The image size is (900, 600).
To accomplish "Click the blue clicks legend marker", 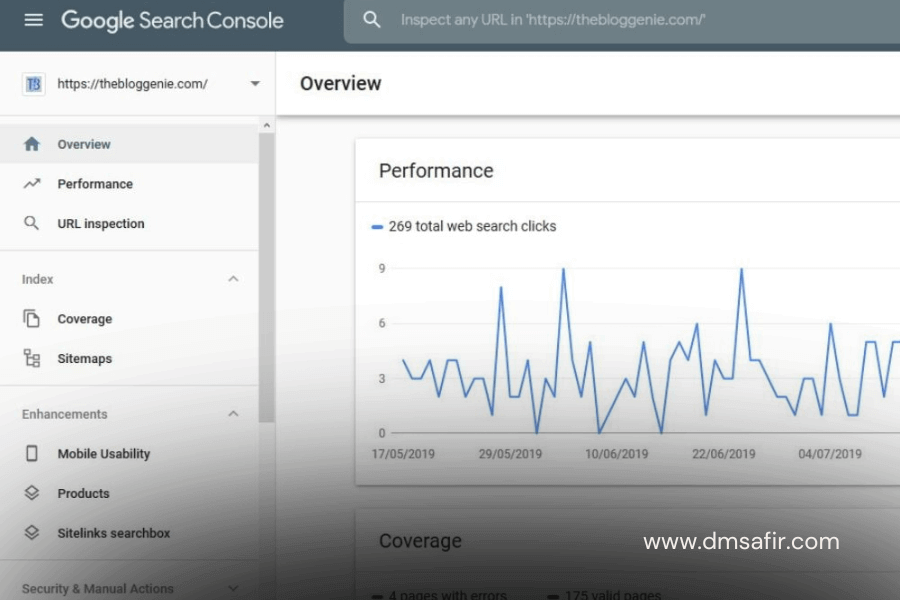I will click(377, 227).
